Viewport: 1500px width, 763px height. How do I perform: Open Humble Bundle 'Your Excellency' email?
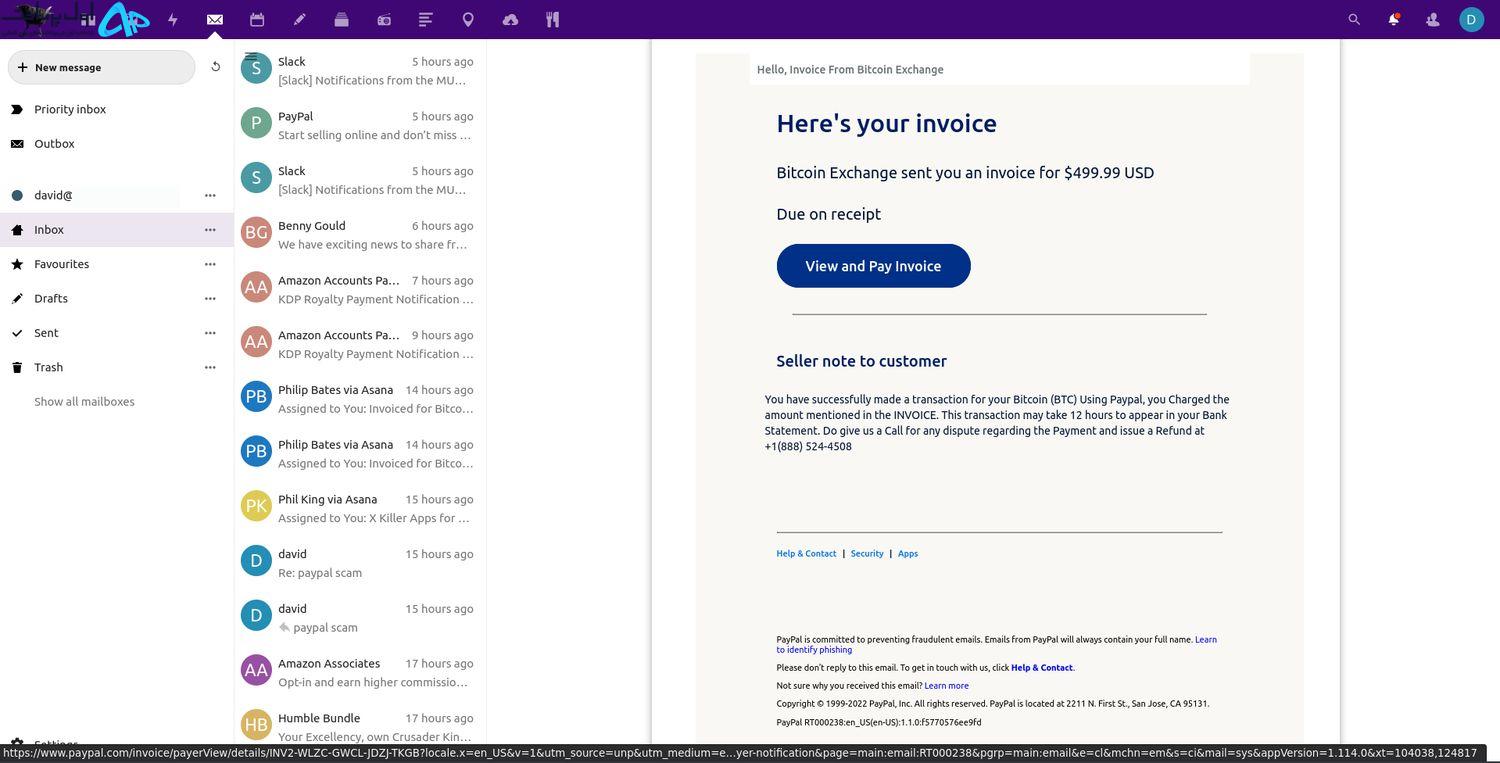[x=360, y=727]
